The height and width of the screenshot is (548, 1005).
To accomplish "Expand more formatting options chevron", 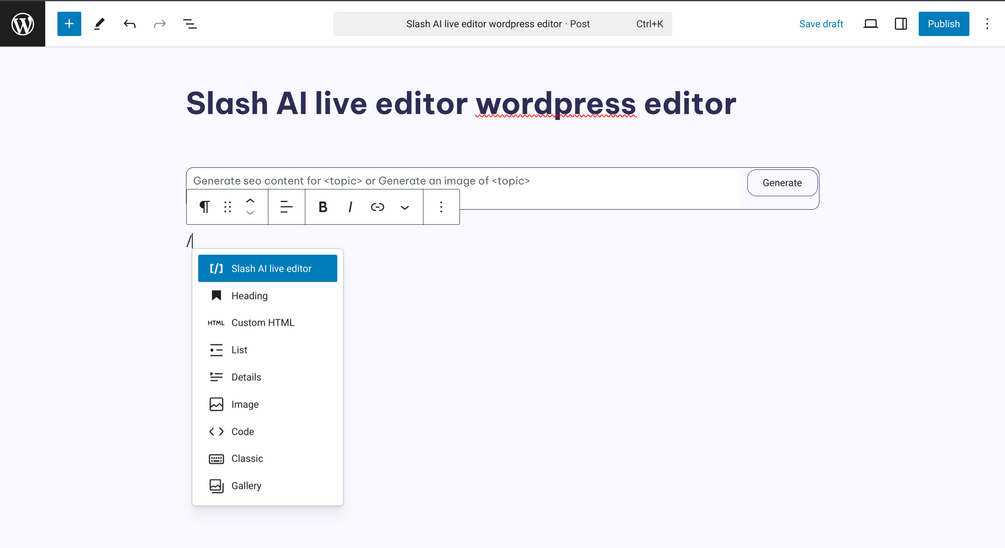I will [404, 207].
